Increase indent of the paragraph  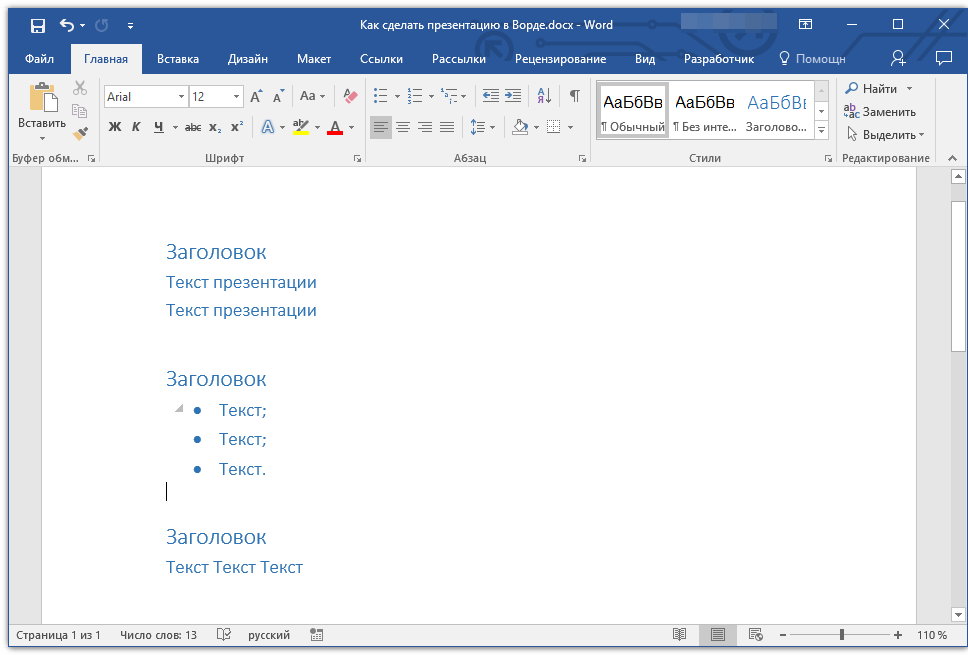click(x=513, y=96)
